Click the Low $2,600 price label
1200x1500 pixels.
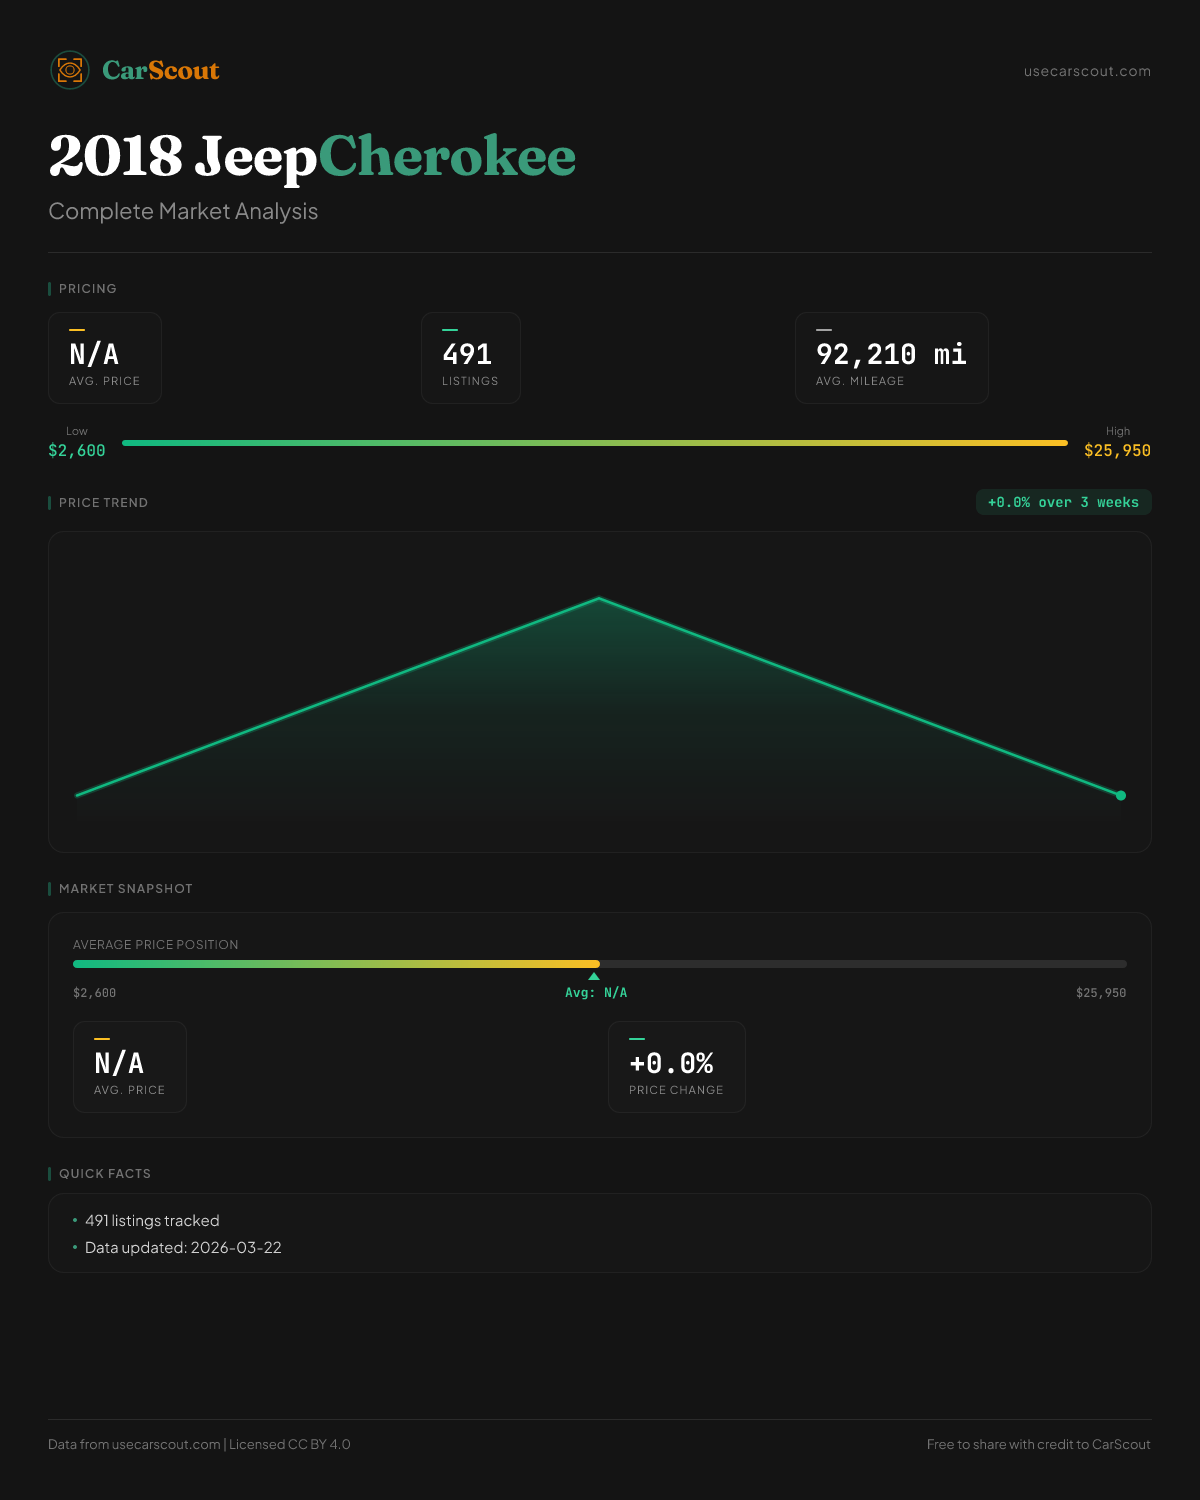[77, 442]
